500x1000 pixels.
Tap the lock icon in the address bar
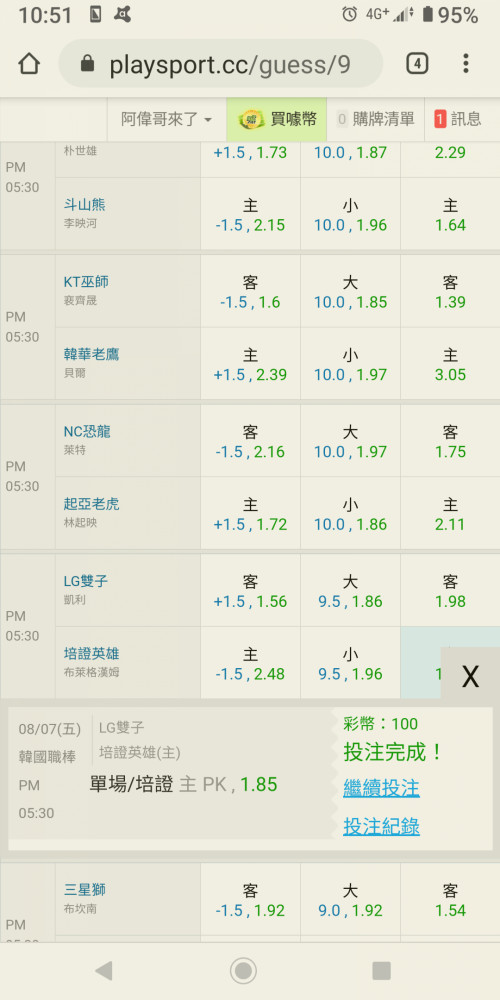tap(87, 64)
